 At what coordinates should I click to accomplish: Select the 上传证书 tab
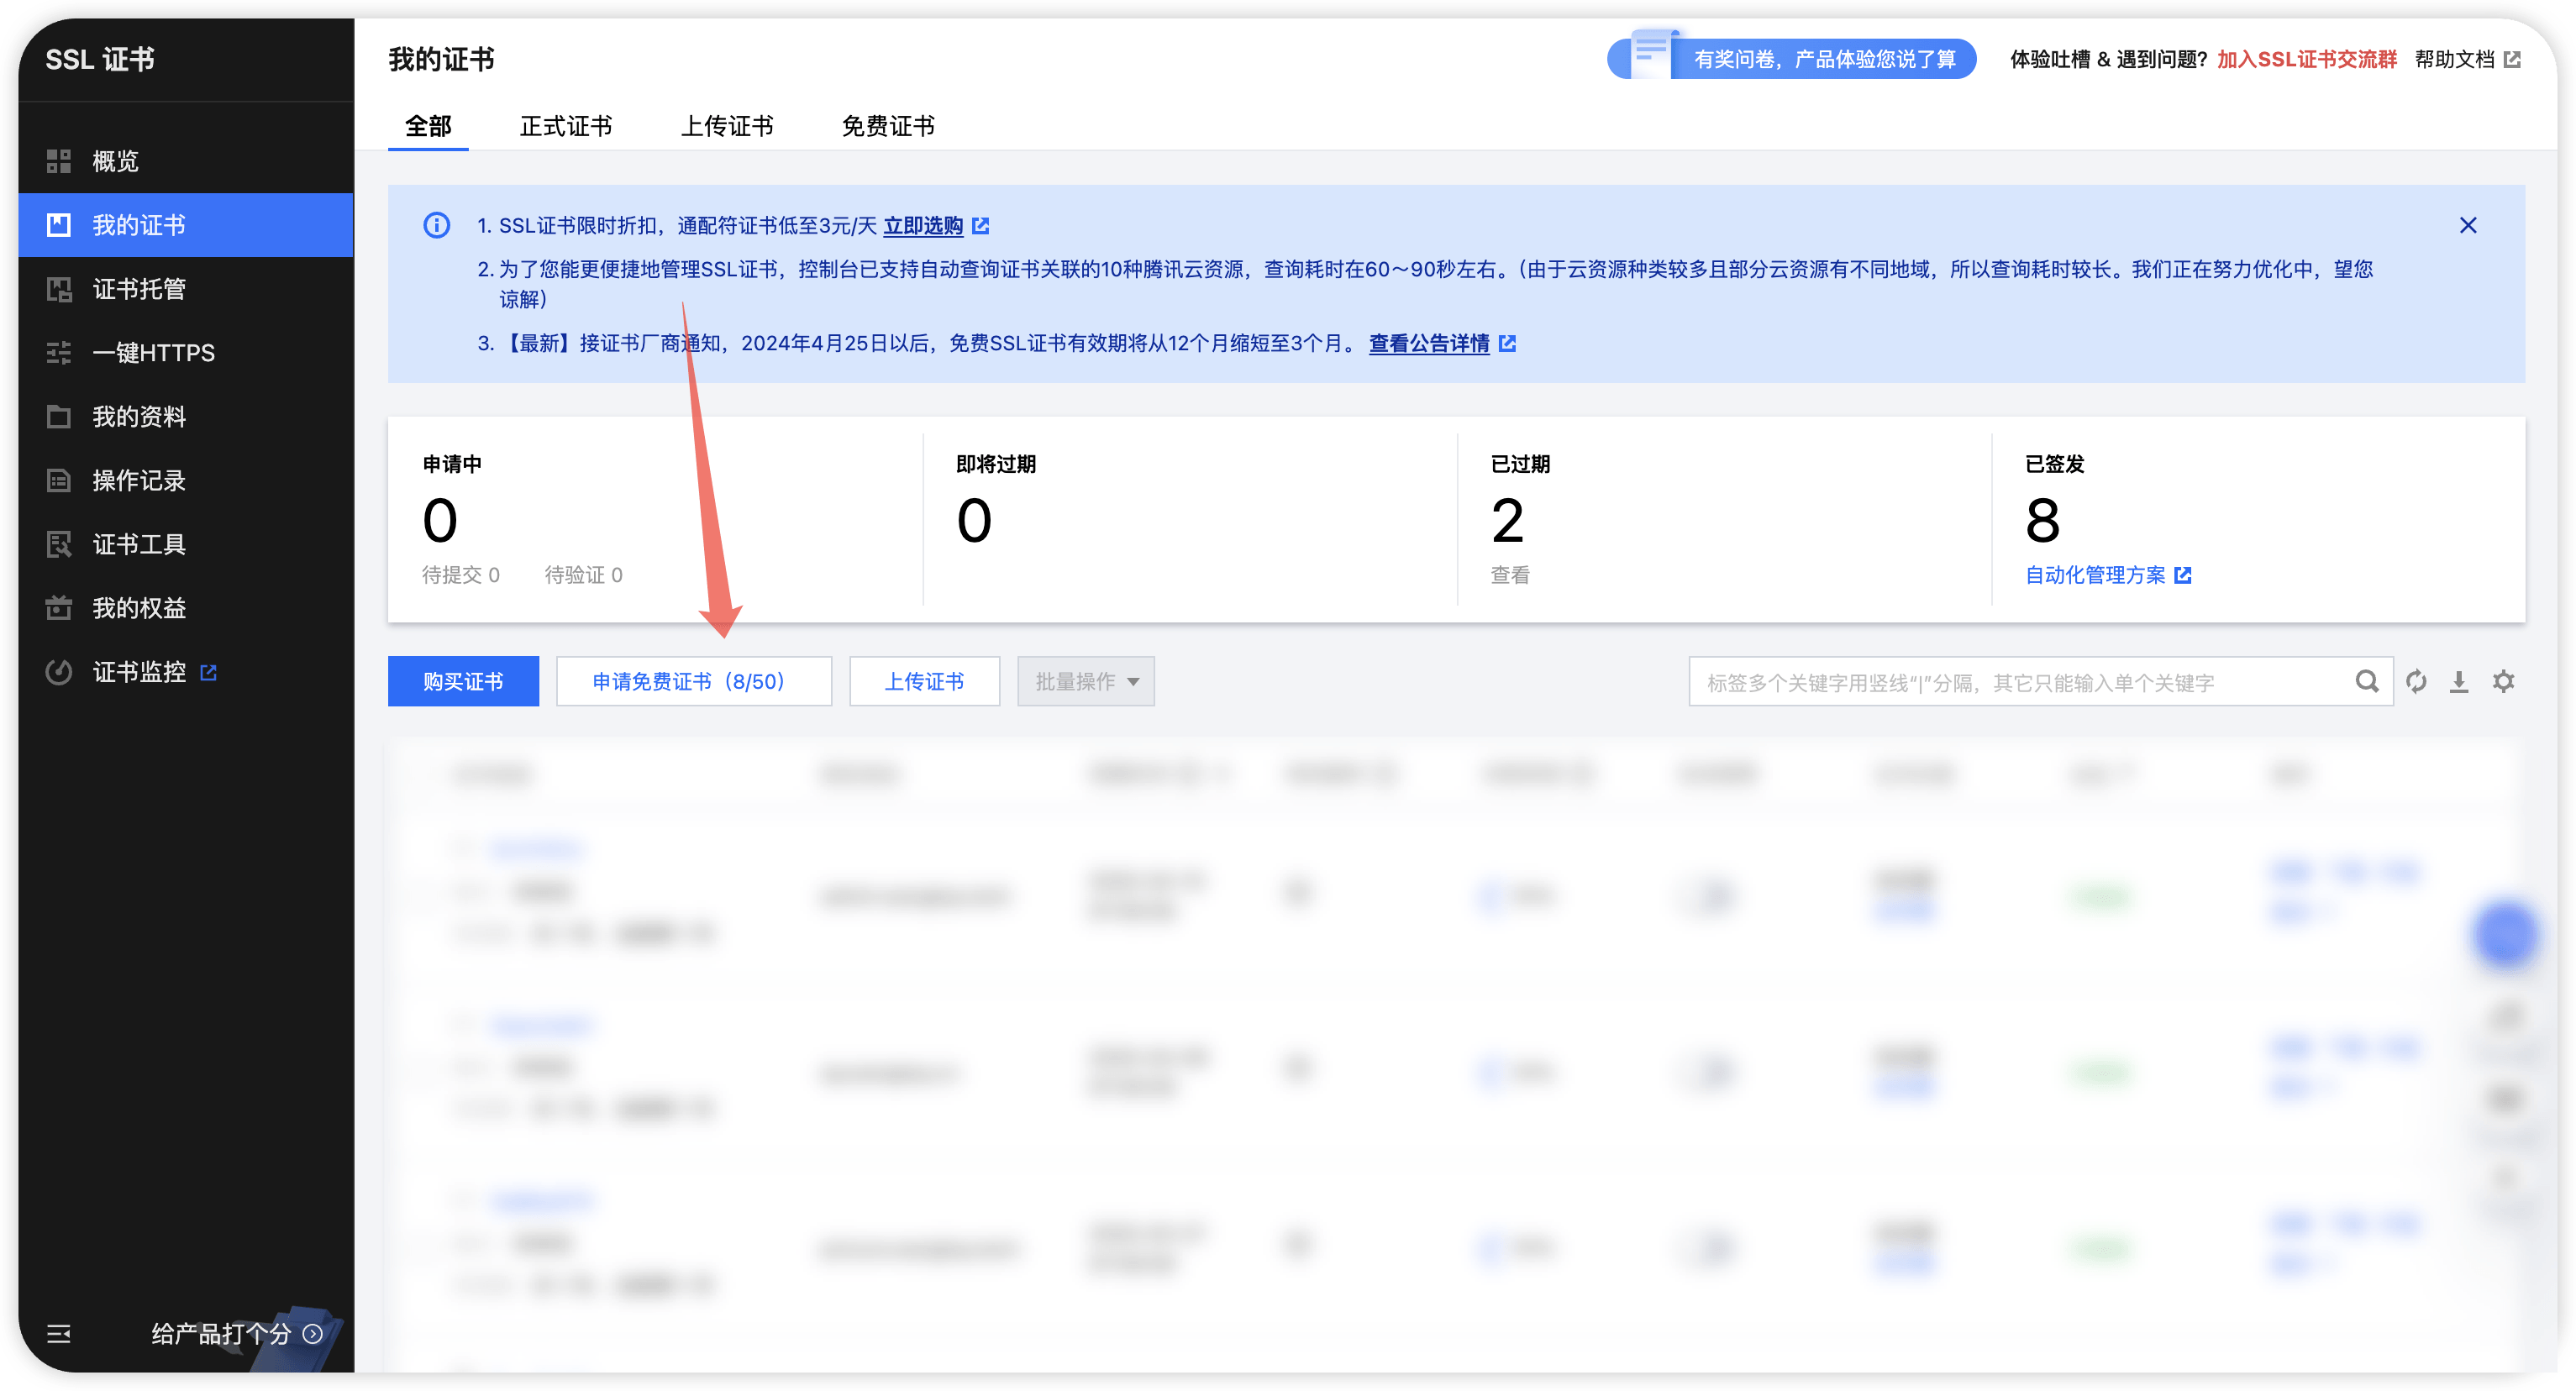(726, 126)
